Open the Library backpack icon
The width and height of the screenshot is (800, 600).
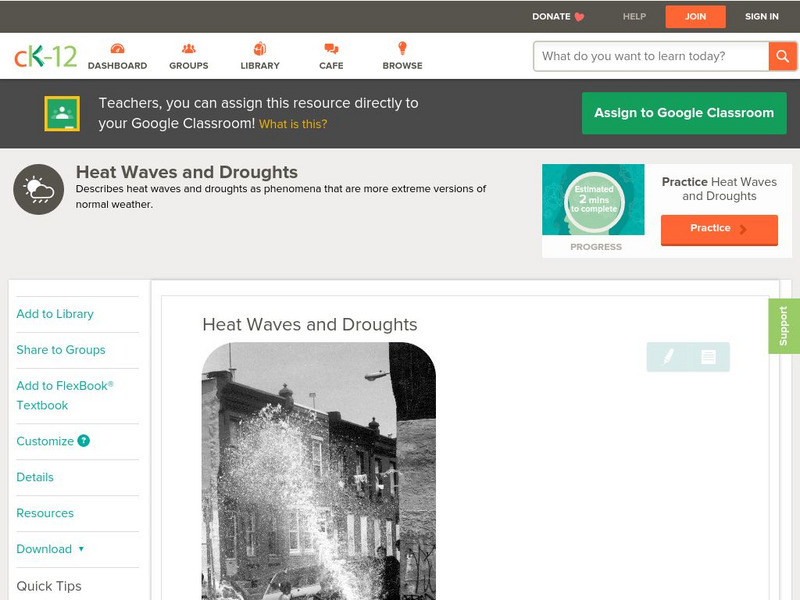pos(258,47)
